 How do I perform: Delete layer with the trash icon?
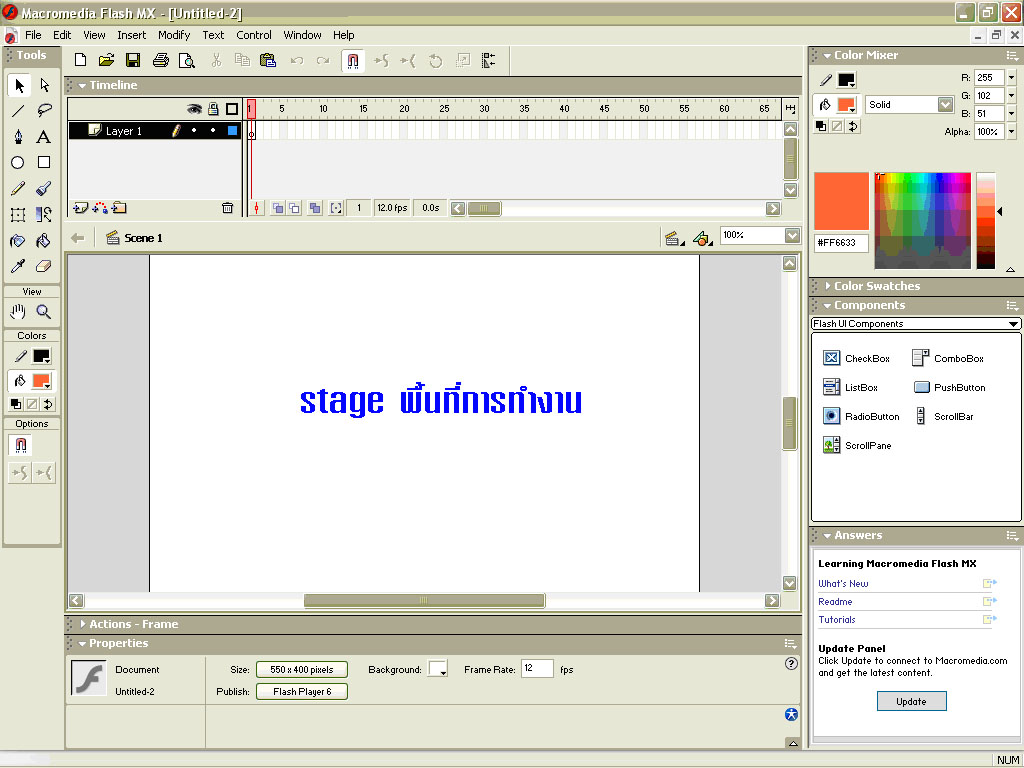(227, 208)
